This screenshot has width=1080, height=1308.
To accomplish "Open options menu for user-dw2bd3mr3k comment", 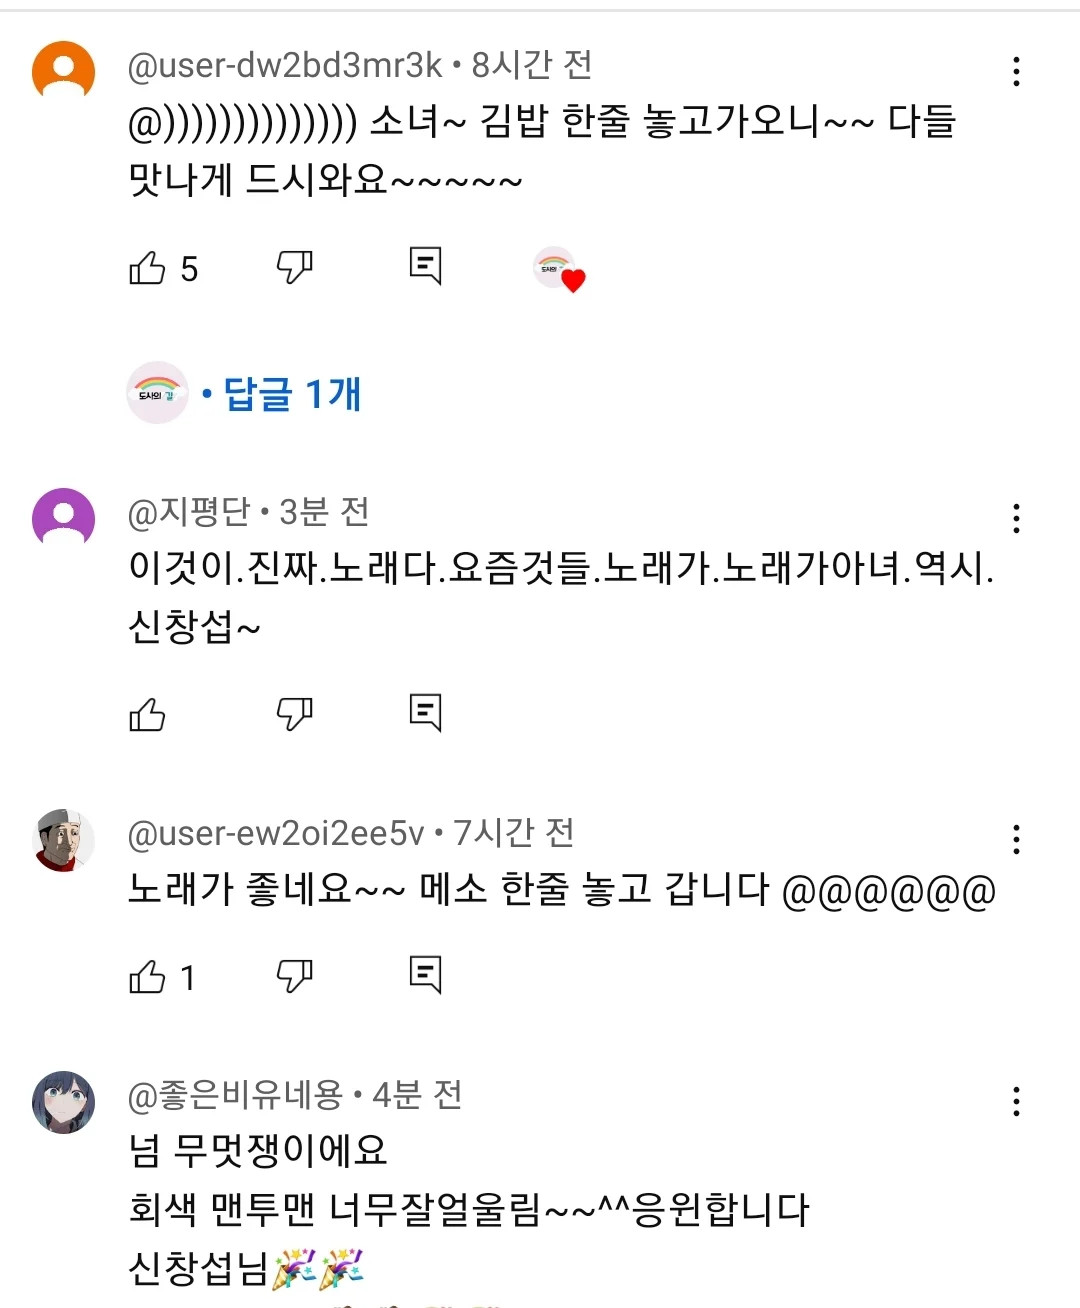I will pyautogui.click(x=1016, y=71).
